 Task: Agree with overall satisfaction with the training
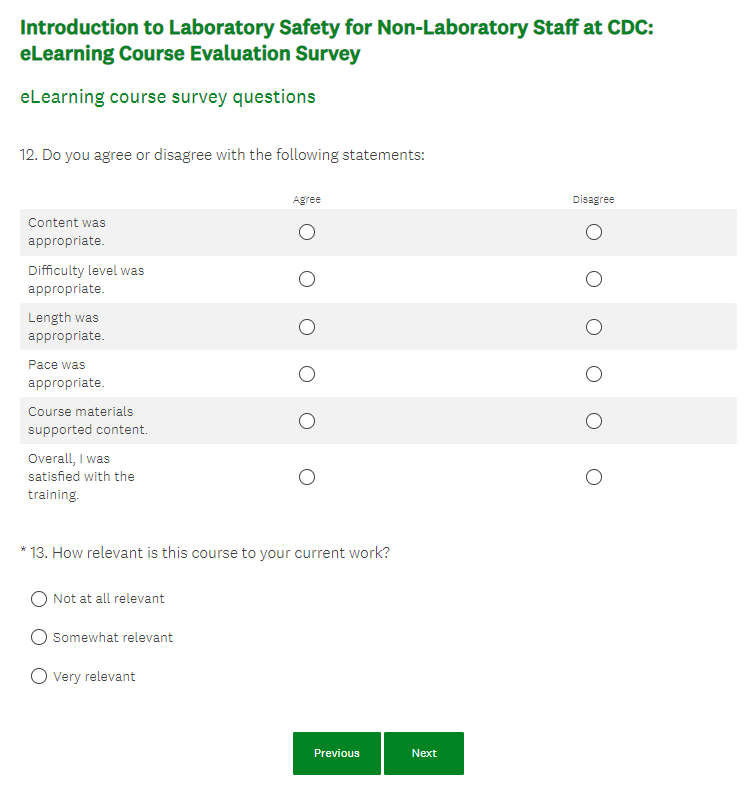(307, 477)
